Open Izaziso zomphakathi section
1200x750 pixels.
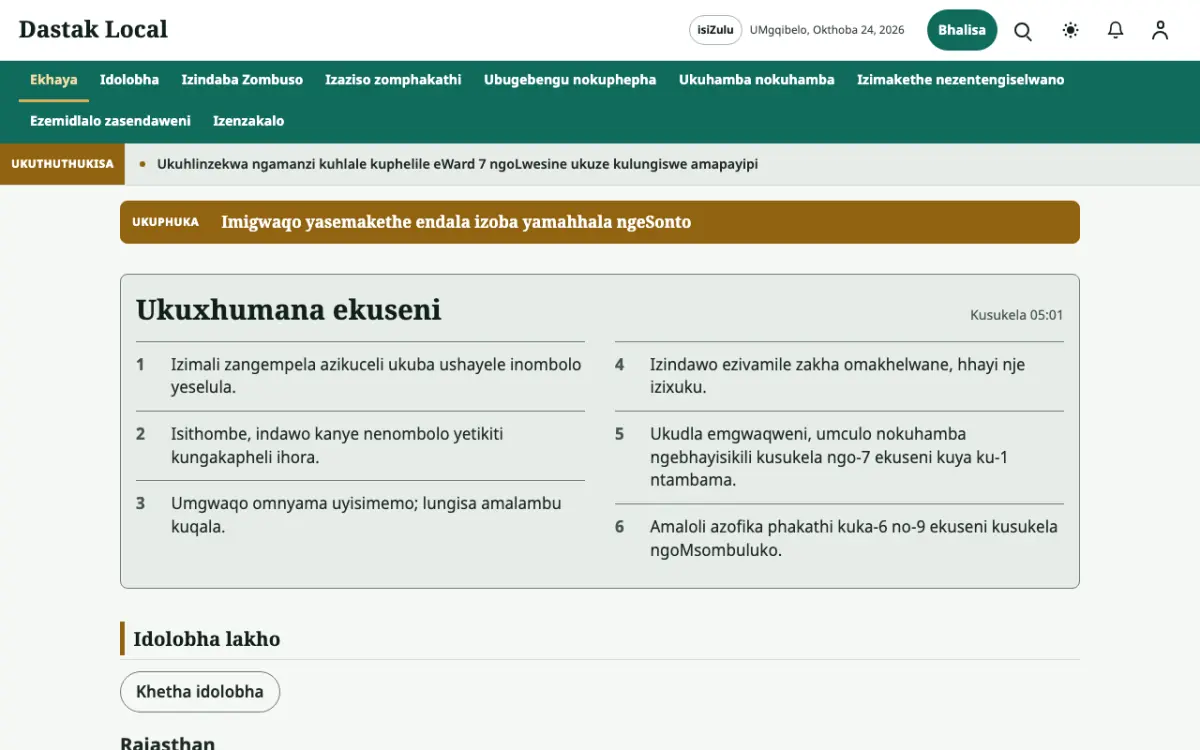coord(393,80)
